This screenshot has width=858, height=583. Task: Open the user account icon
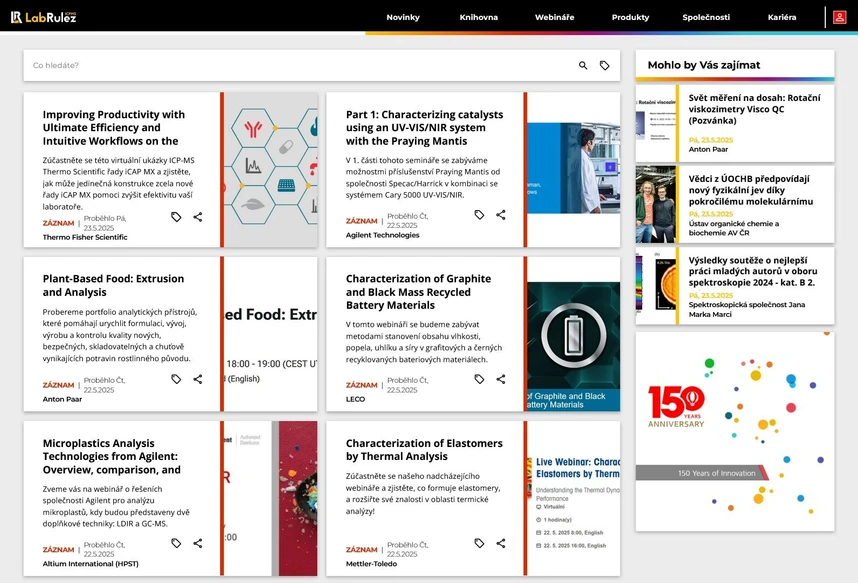click(839, 17)
